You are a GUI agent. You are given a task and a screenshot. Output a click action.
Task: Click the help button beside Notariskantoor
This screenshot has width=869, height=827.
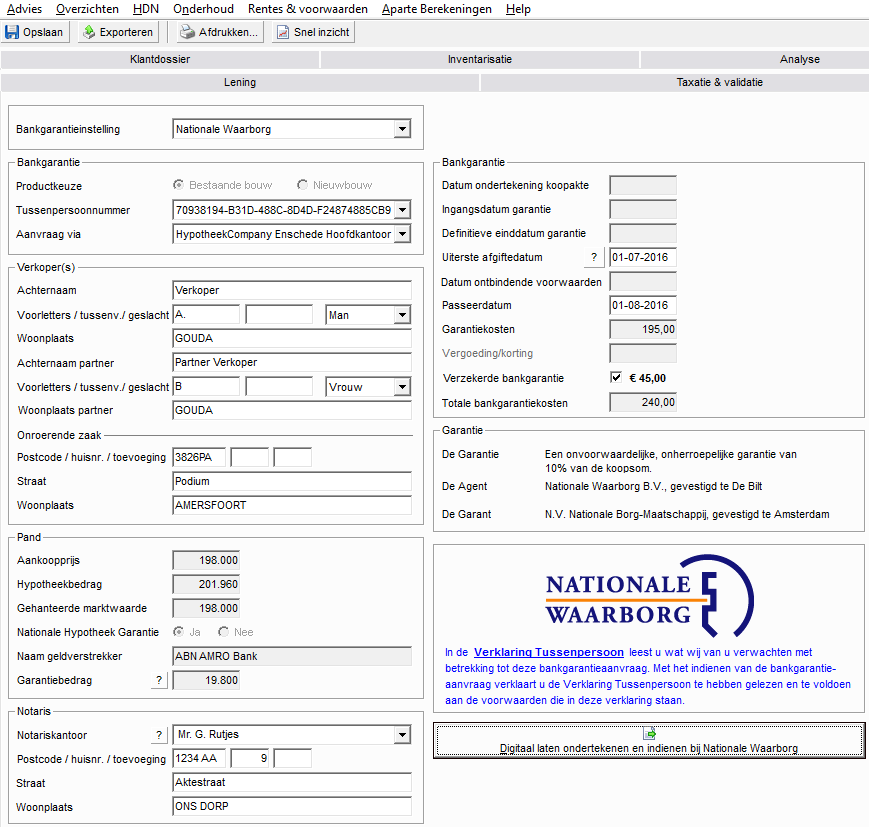click(158, 735)
